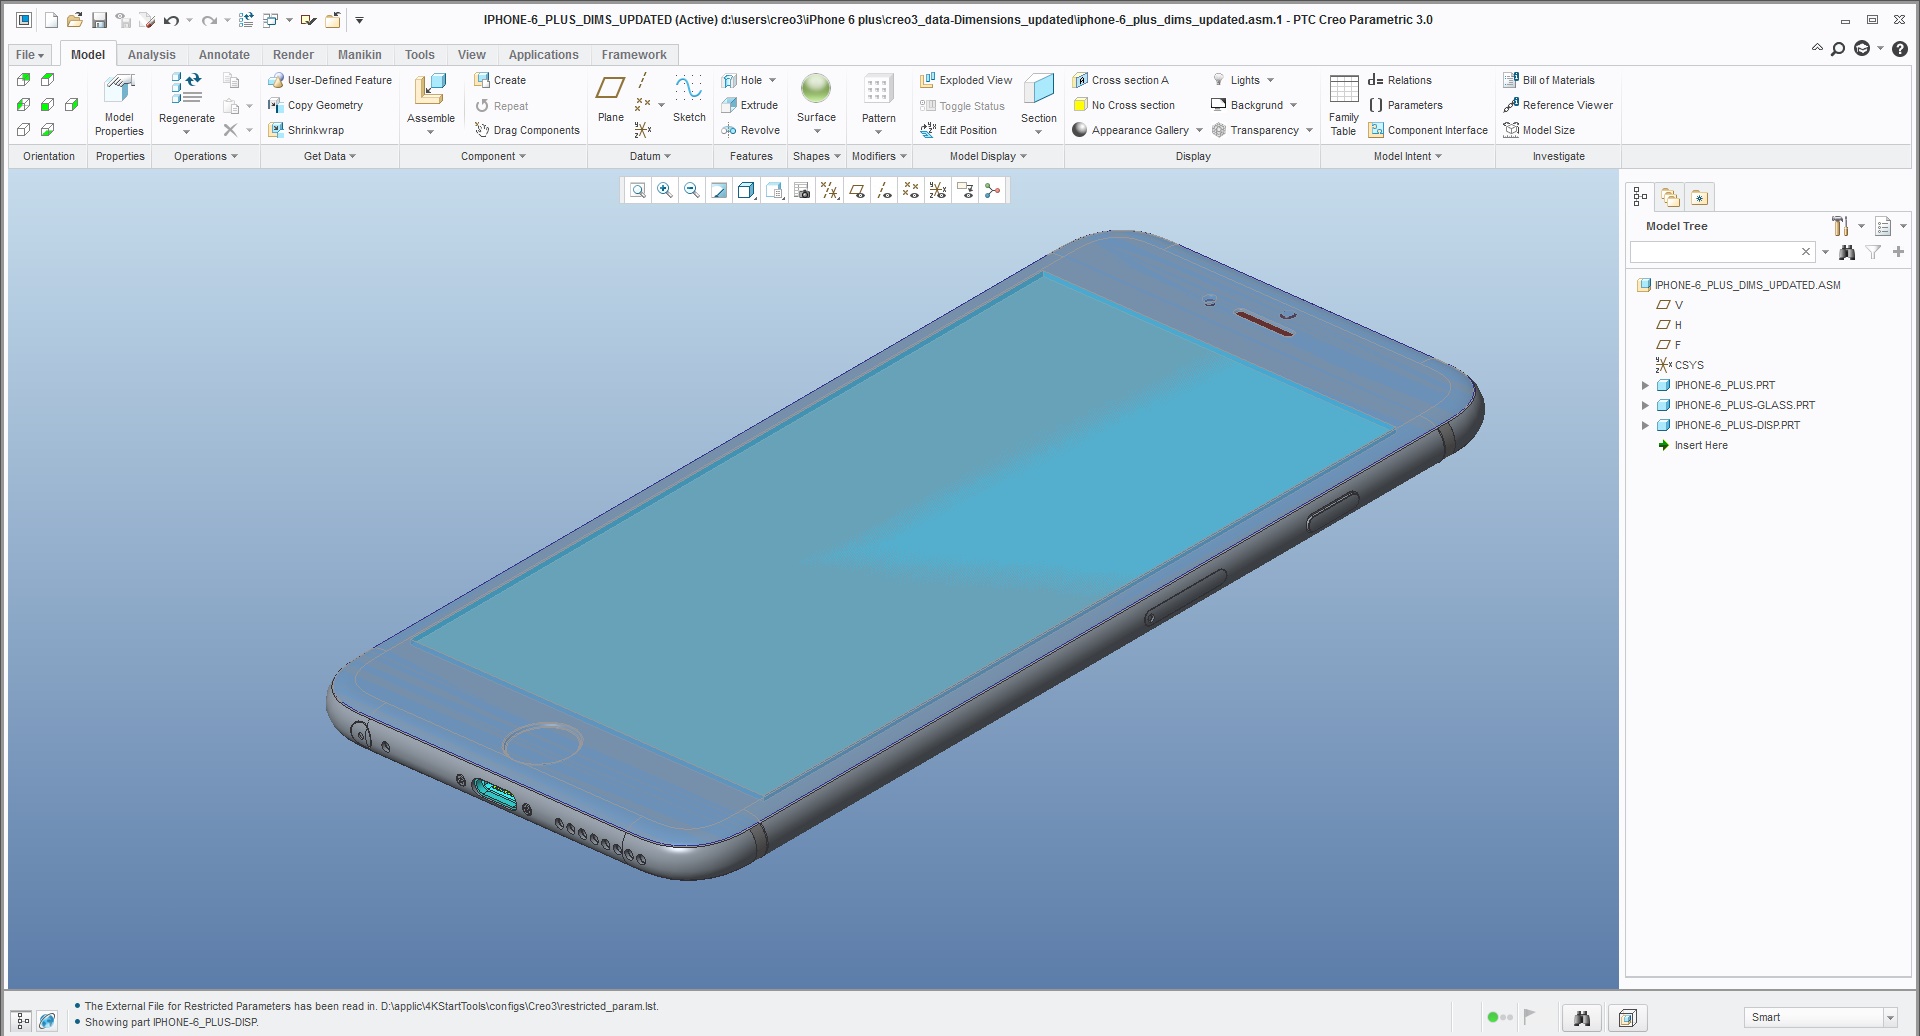Toggle axis display in graphics toolbar
Viewport: 1920px width, 1036px height.
pos(883,190)
